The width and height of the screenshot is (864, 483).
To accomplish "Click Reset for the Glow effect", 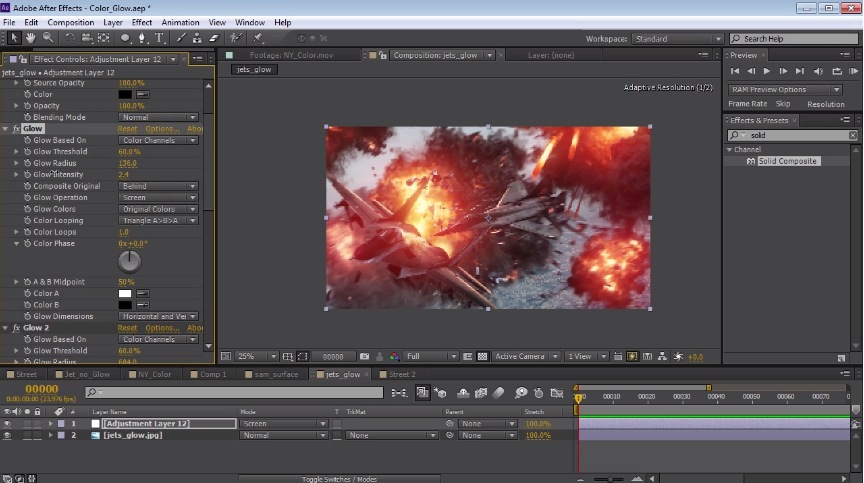I will (127, 129).
